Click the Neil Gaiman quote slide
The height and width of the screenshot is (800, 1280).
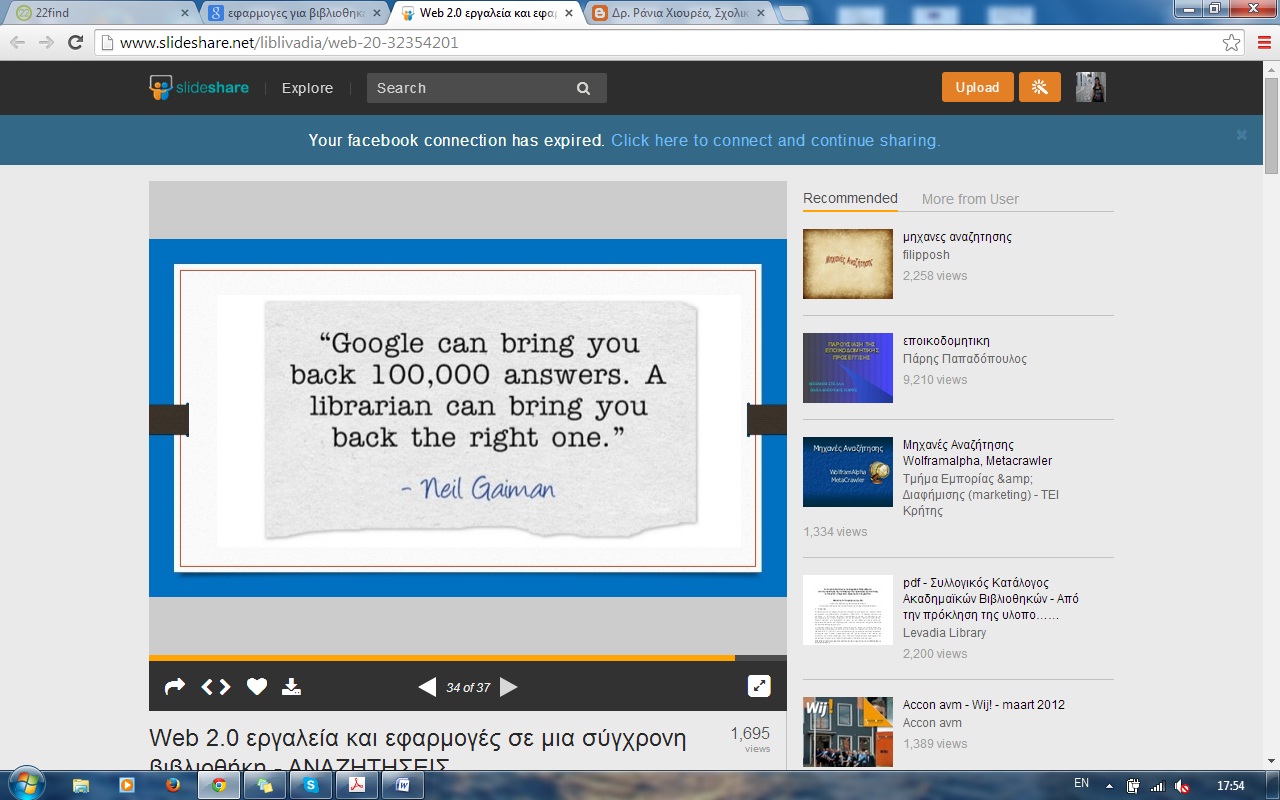(468, 418)
